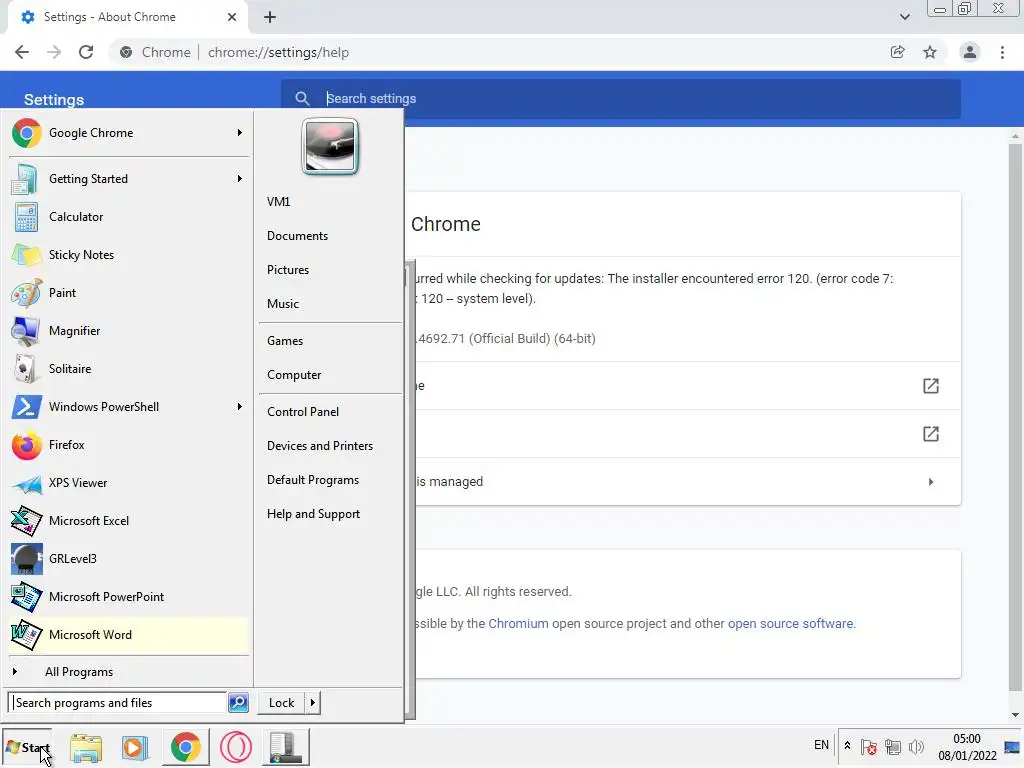Open Help and Support
1024x768 pixels.
[x=313, y=514]
